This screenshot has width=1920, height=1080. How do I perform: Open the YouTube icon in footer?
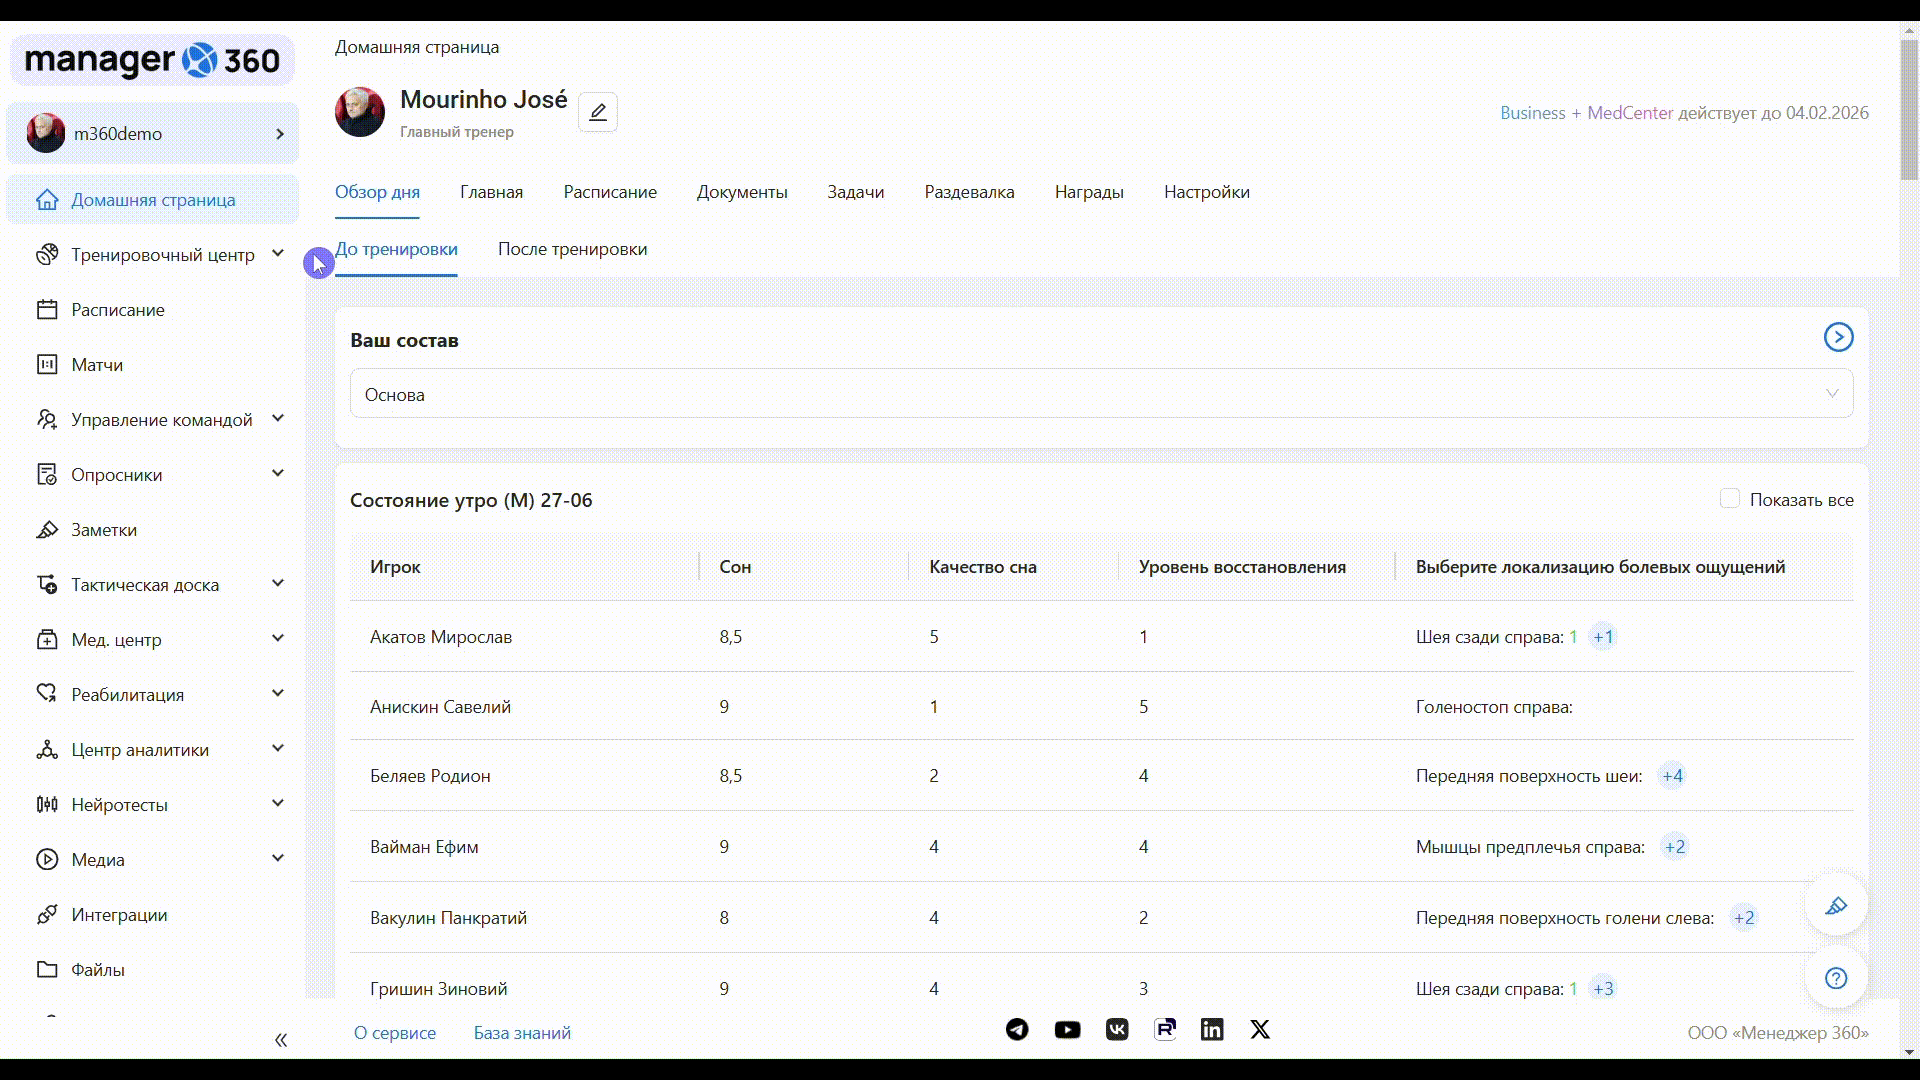pos(1067,1029)
